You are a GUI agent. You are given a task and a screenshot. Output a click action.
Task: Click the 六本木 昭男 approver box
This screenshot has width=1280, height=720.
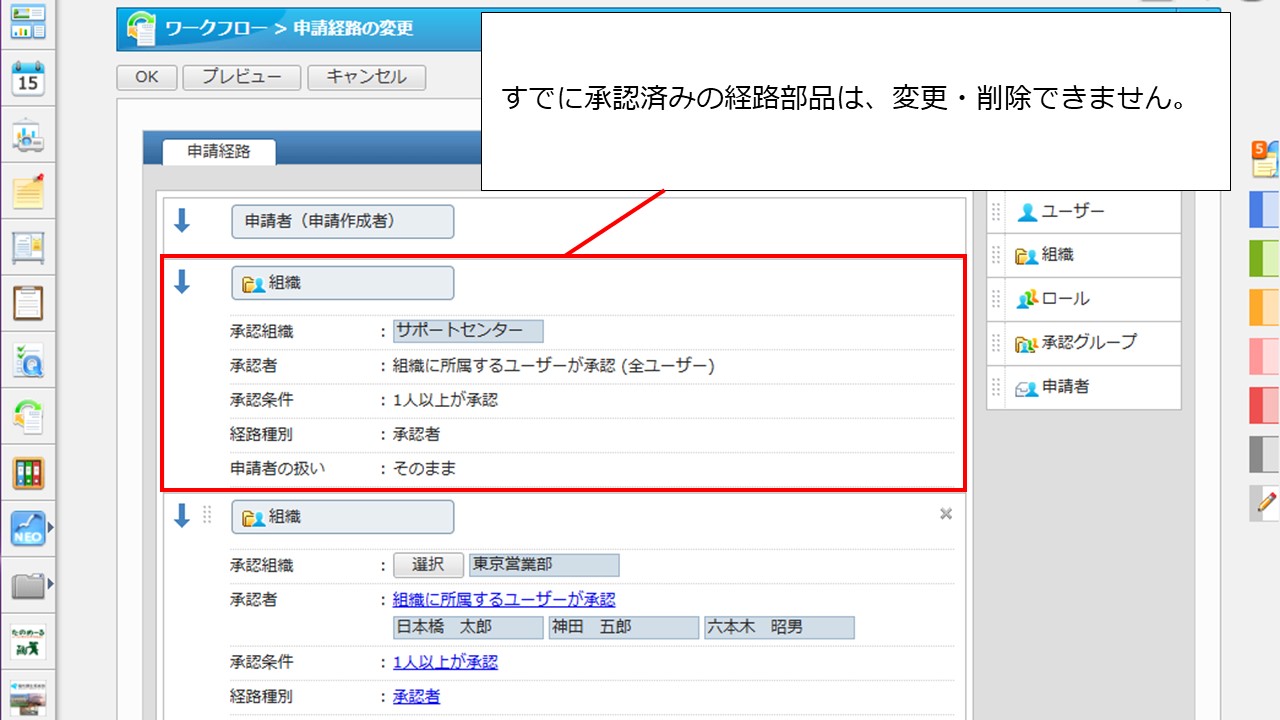pos(779,627)
